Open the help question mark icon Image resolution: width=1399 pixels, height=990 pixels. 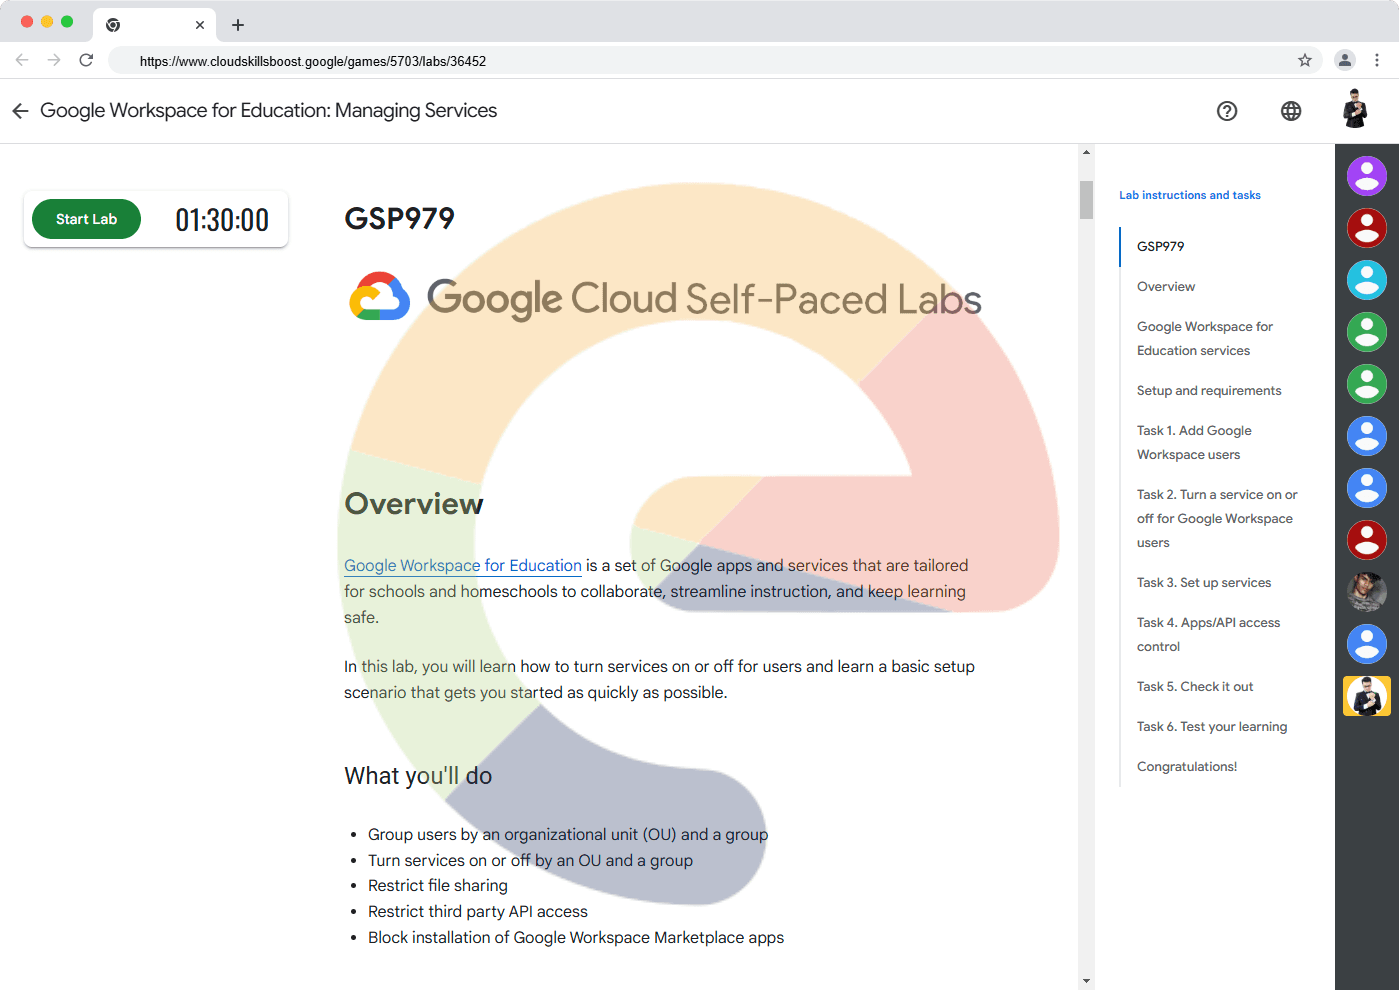[1227, 111]
